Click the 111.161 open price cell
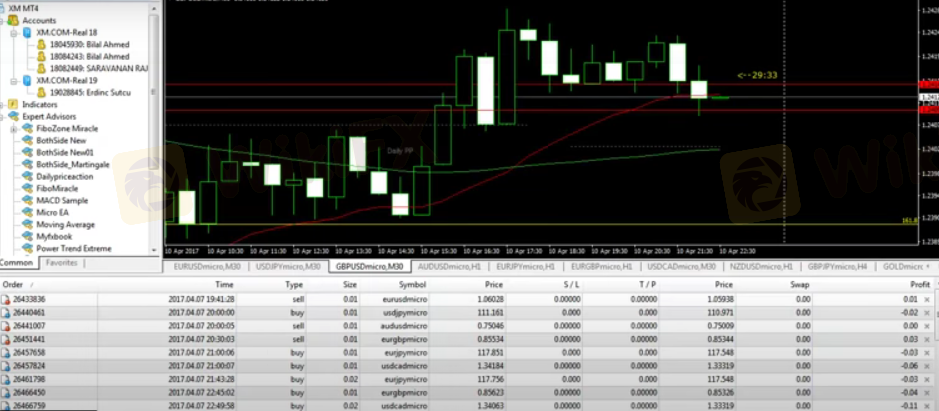 tap(491, 313)
